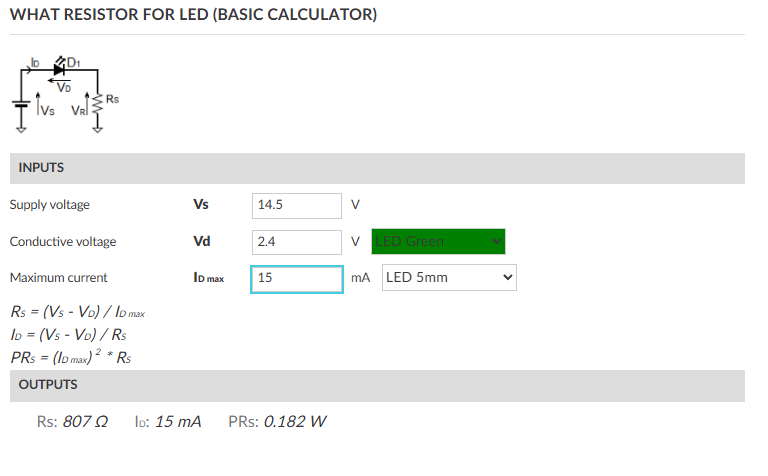Click the Maximum current label

(58, 277)
